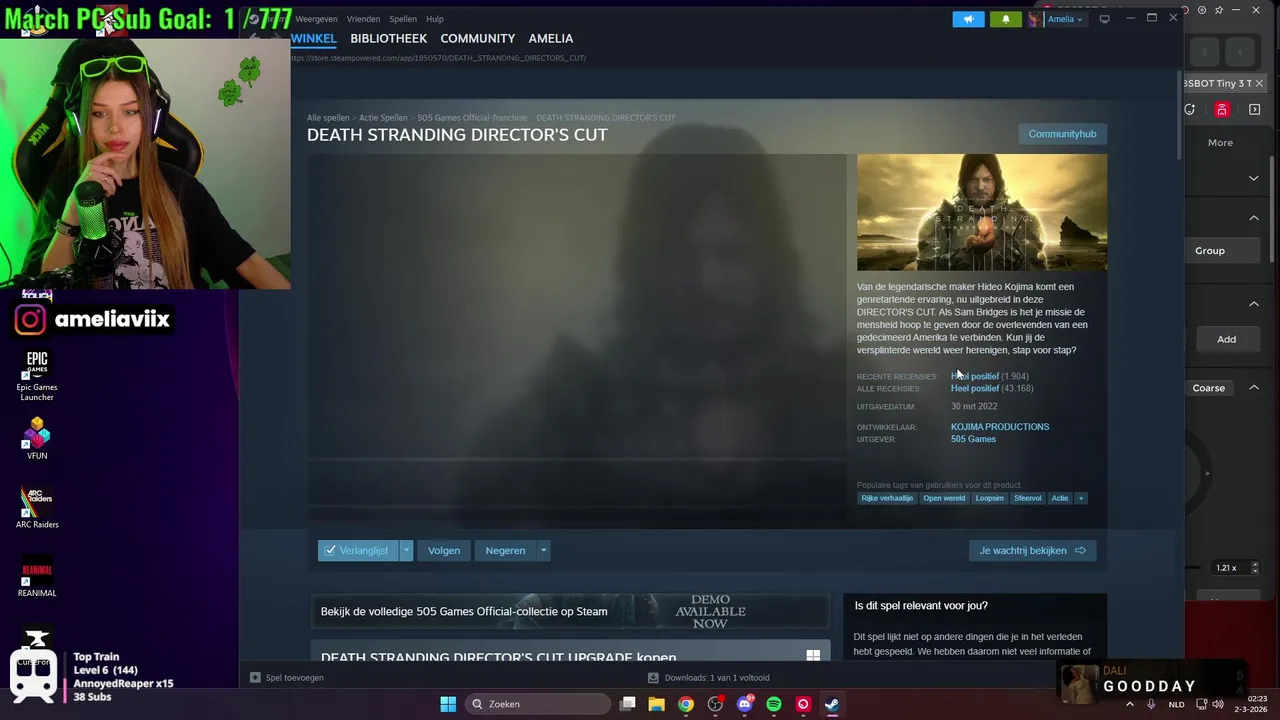Viewport: 1280px width, 720px height.
Task: Click the red device icon in OBSBOT toolbar
Action: click(1222, 110)
